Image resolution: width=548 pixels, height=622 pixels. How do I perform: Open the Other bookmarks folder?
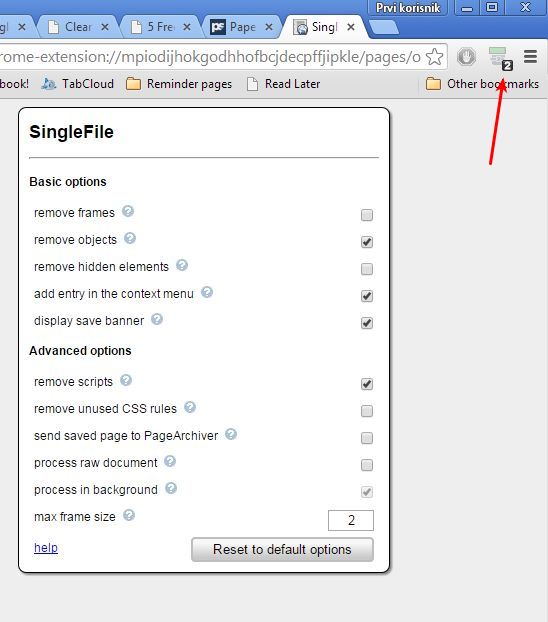coord(483,84)
